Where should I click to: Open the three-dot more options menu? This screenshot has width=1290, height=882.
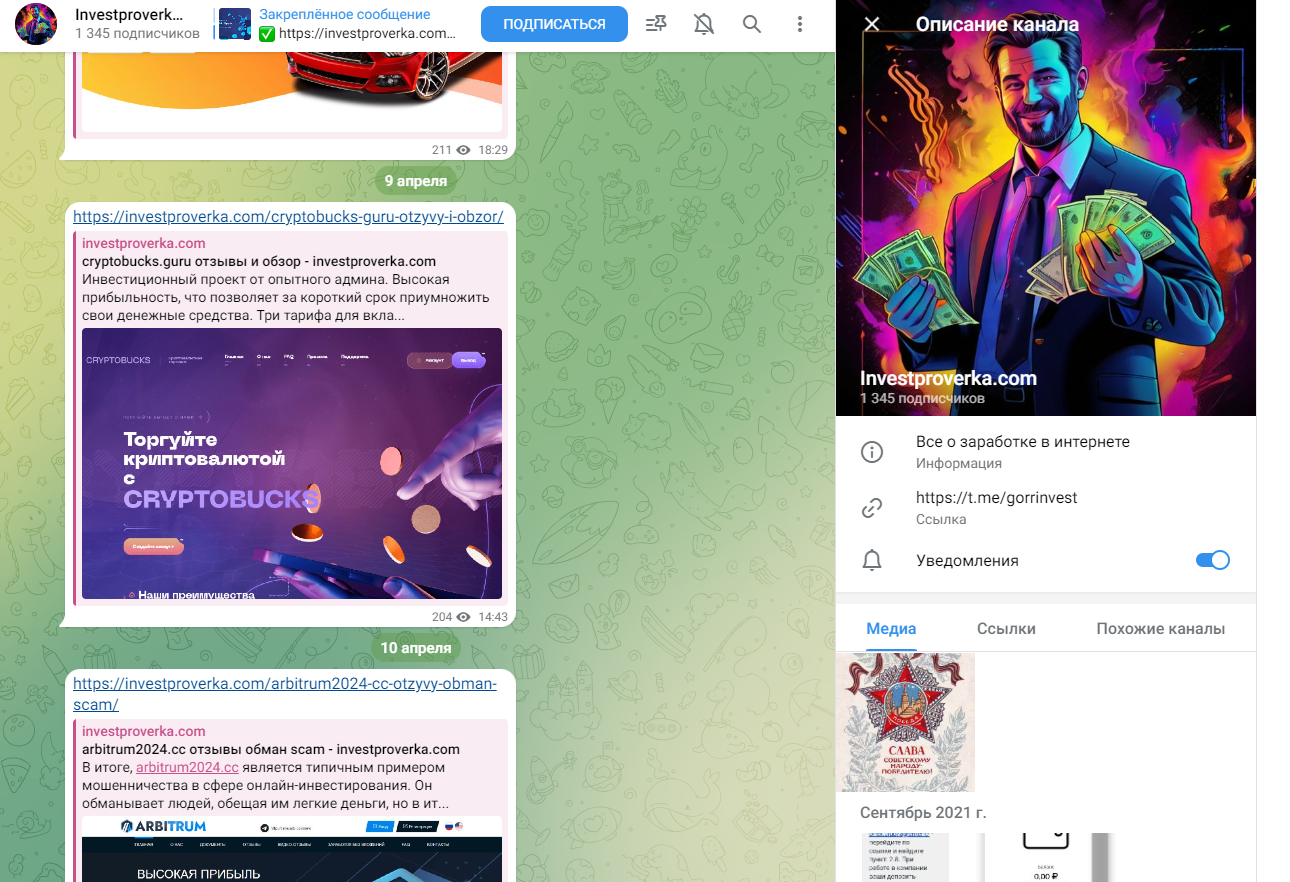(x=800, y=24)
